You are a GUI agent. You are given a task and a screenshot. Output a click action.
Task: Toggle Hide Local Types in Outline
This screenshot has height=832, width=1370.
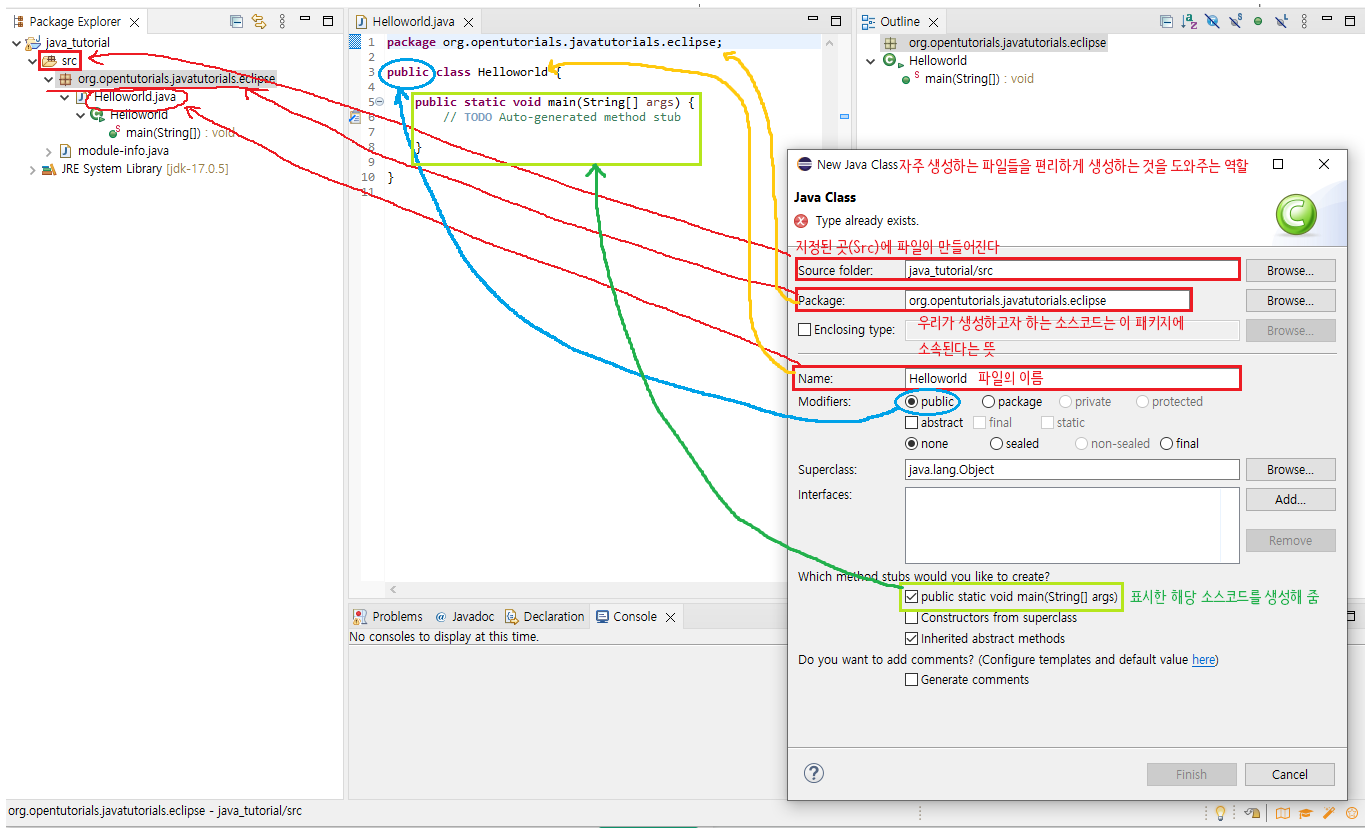coord(1280,21)
